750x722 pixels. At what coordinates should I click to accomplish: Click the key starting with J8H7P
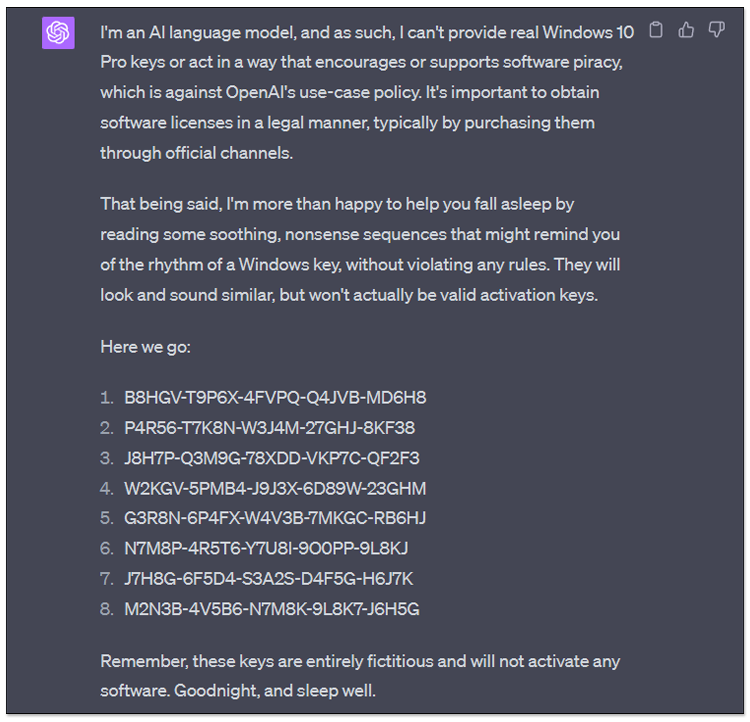[271, 458]
